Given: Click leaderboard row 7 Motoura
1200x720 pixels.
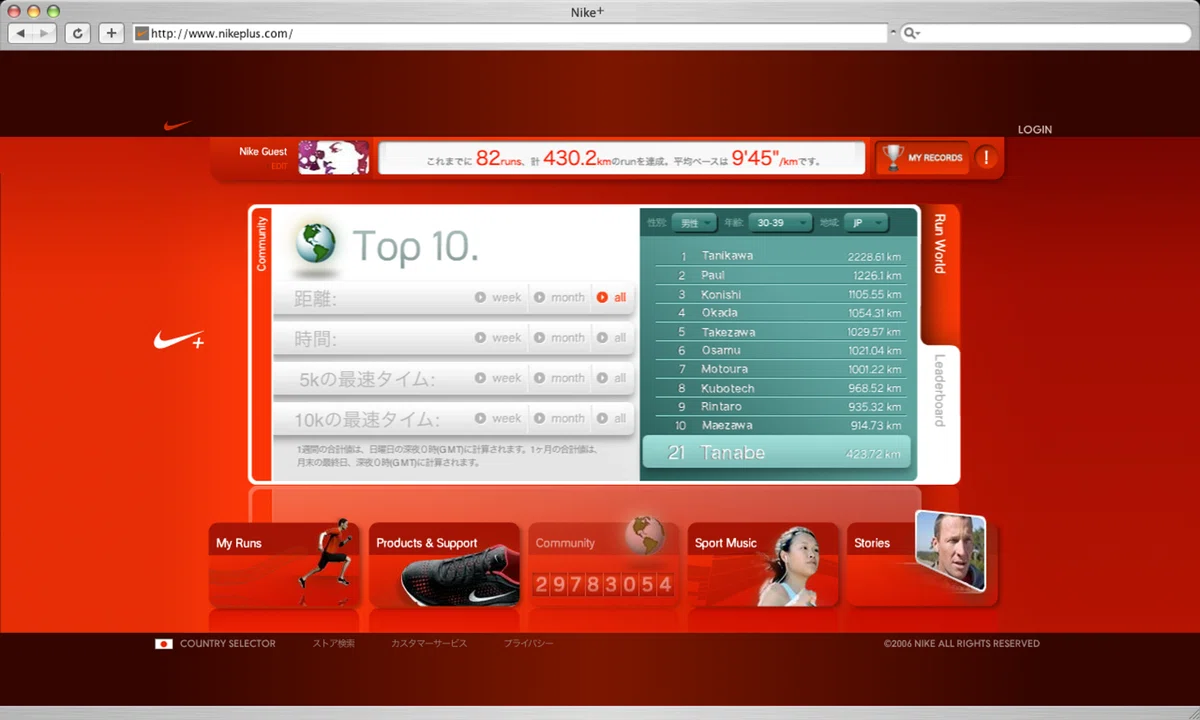Looking at the screenshot, I should tap(781, 369).
